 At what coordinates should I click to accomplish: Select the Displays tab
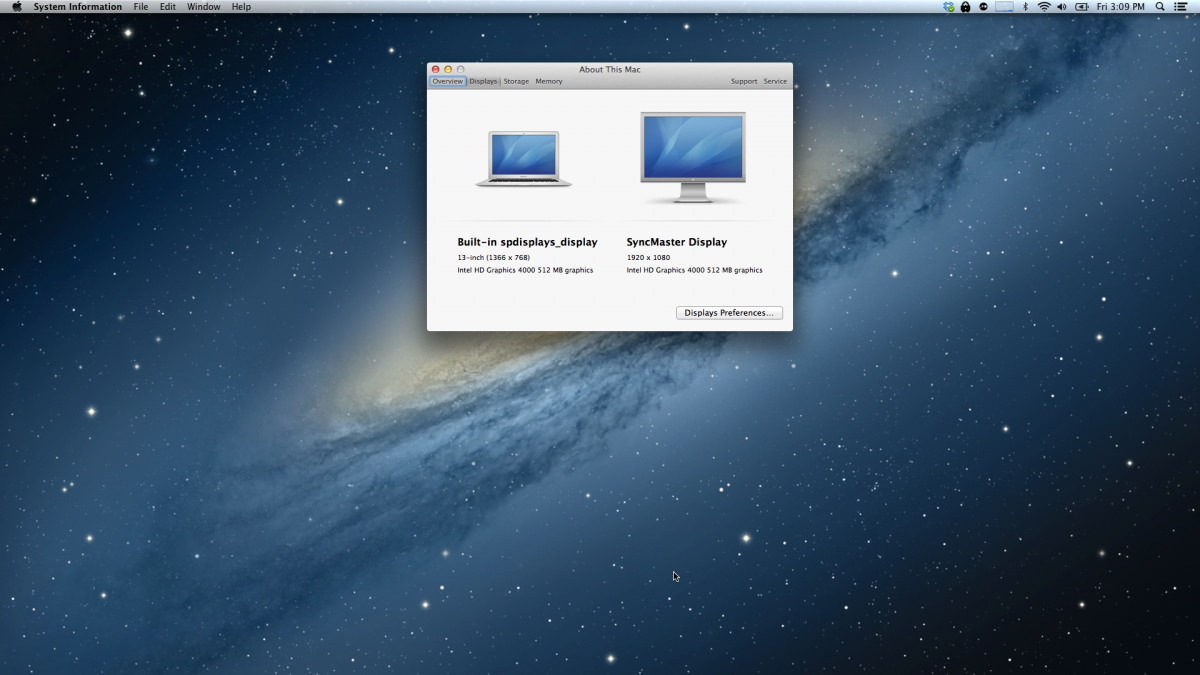coord(483,81)
